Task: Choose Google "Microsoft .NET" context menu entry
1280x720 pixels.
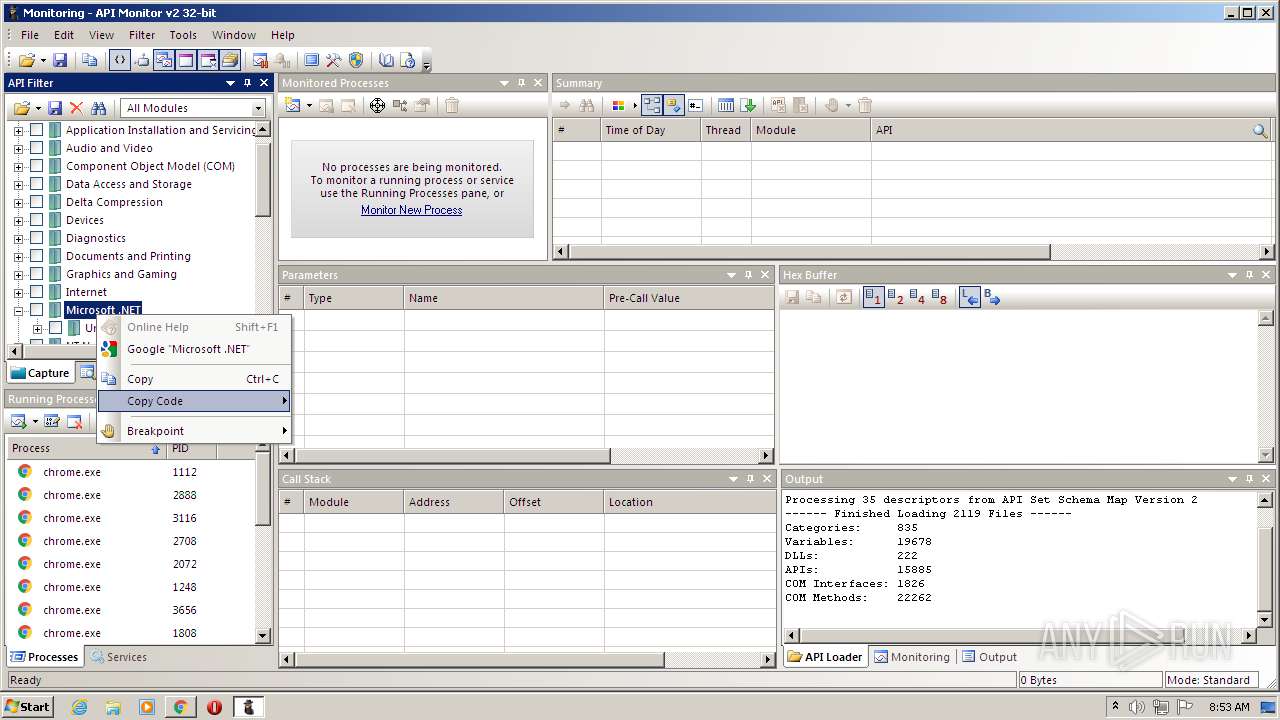Action: [194, 349]
